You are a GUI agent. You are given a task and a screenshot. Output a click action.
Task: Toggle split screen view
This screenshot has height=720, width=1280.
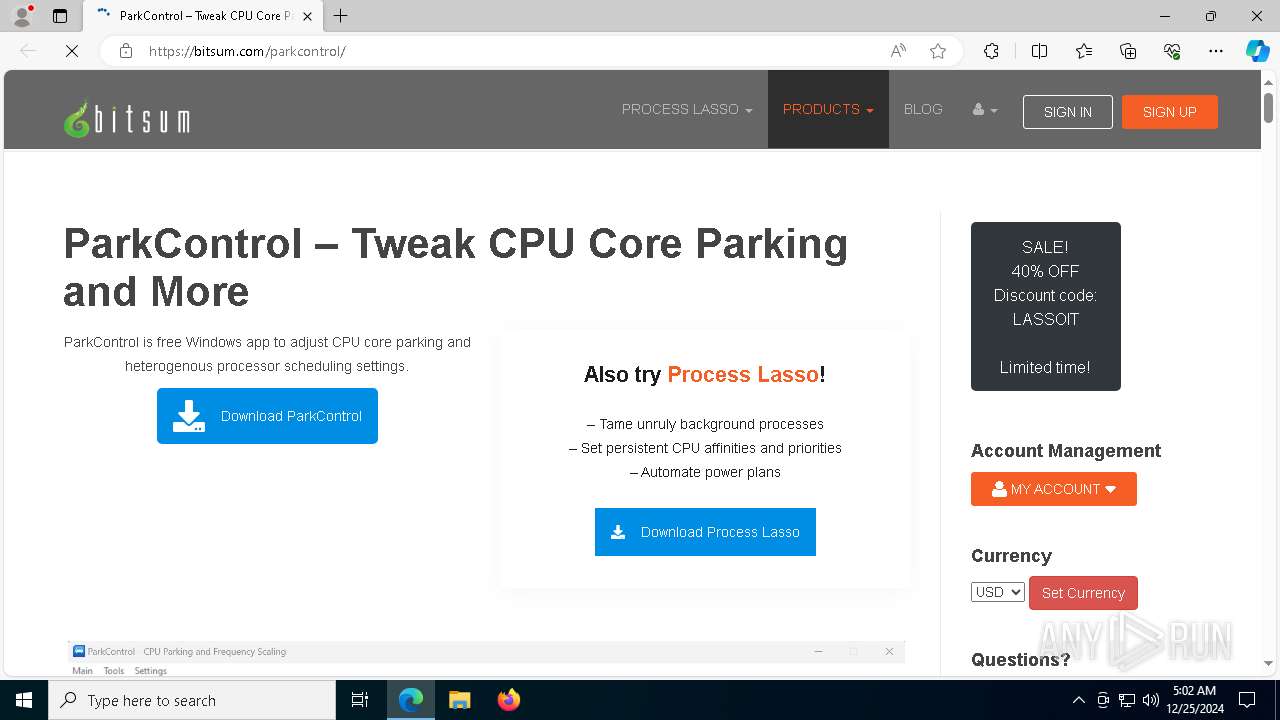tap(1039, 51)
